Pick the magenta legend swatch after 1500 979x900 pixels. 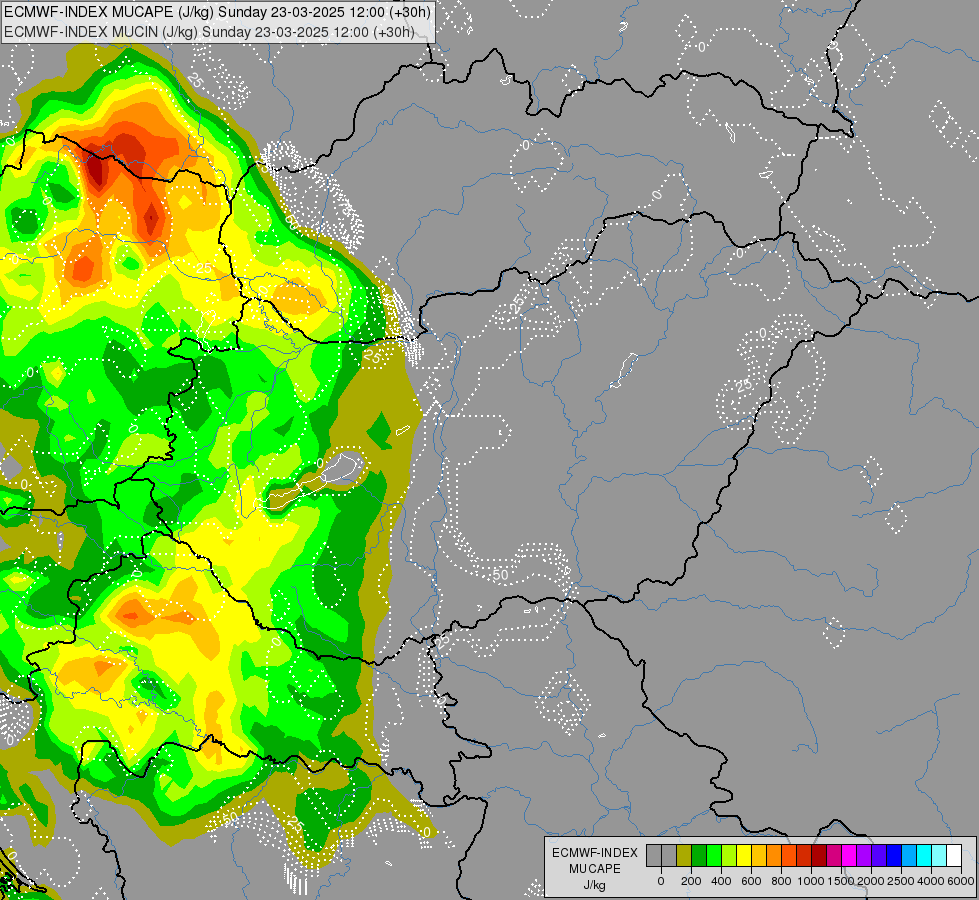pos(850,855)
